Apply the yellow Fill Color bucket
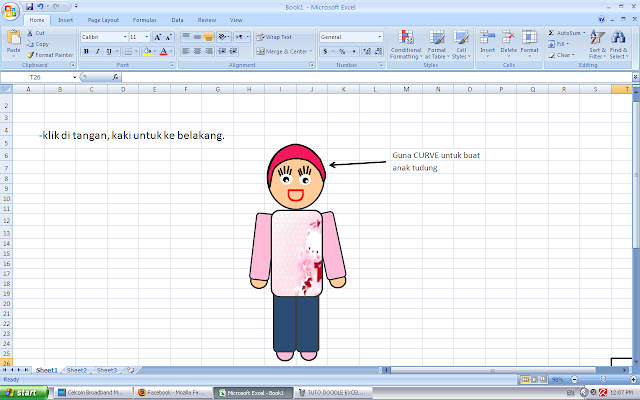Viewport: 640px width, 400px height. point(147,51)
